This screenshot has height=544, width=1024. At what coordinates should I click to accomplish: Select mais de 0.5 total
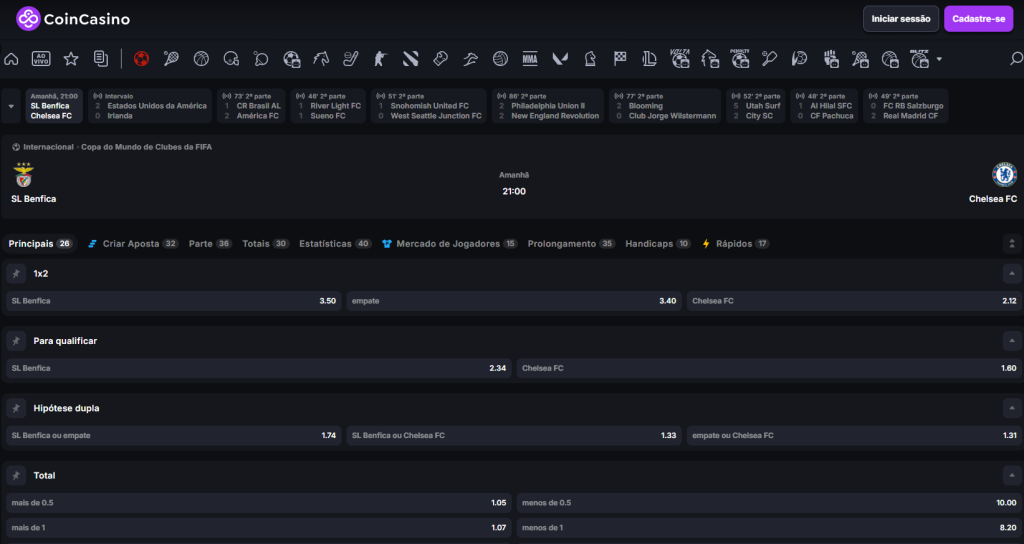pyautogui.click(x=259, y=503)
